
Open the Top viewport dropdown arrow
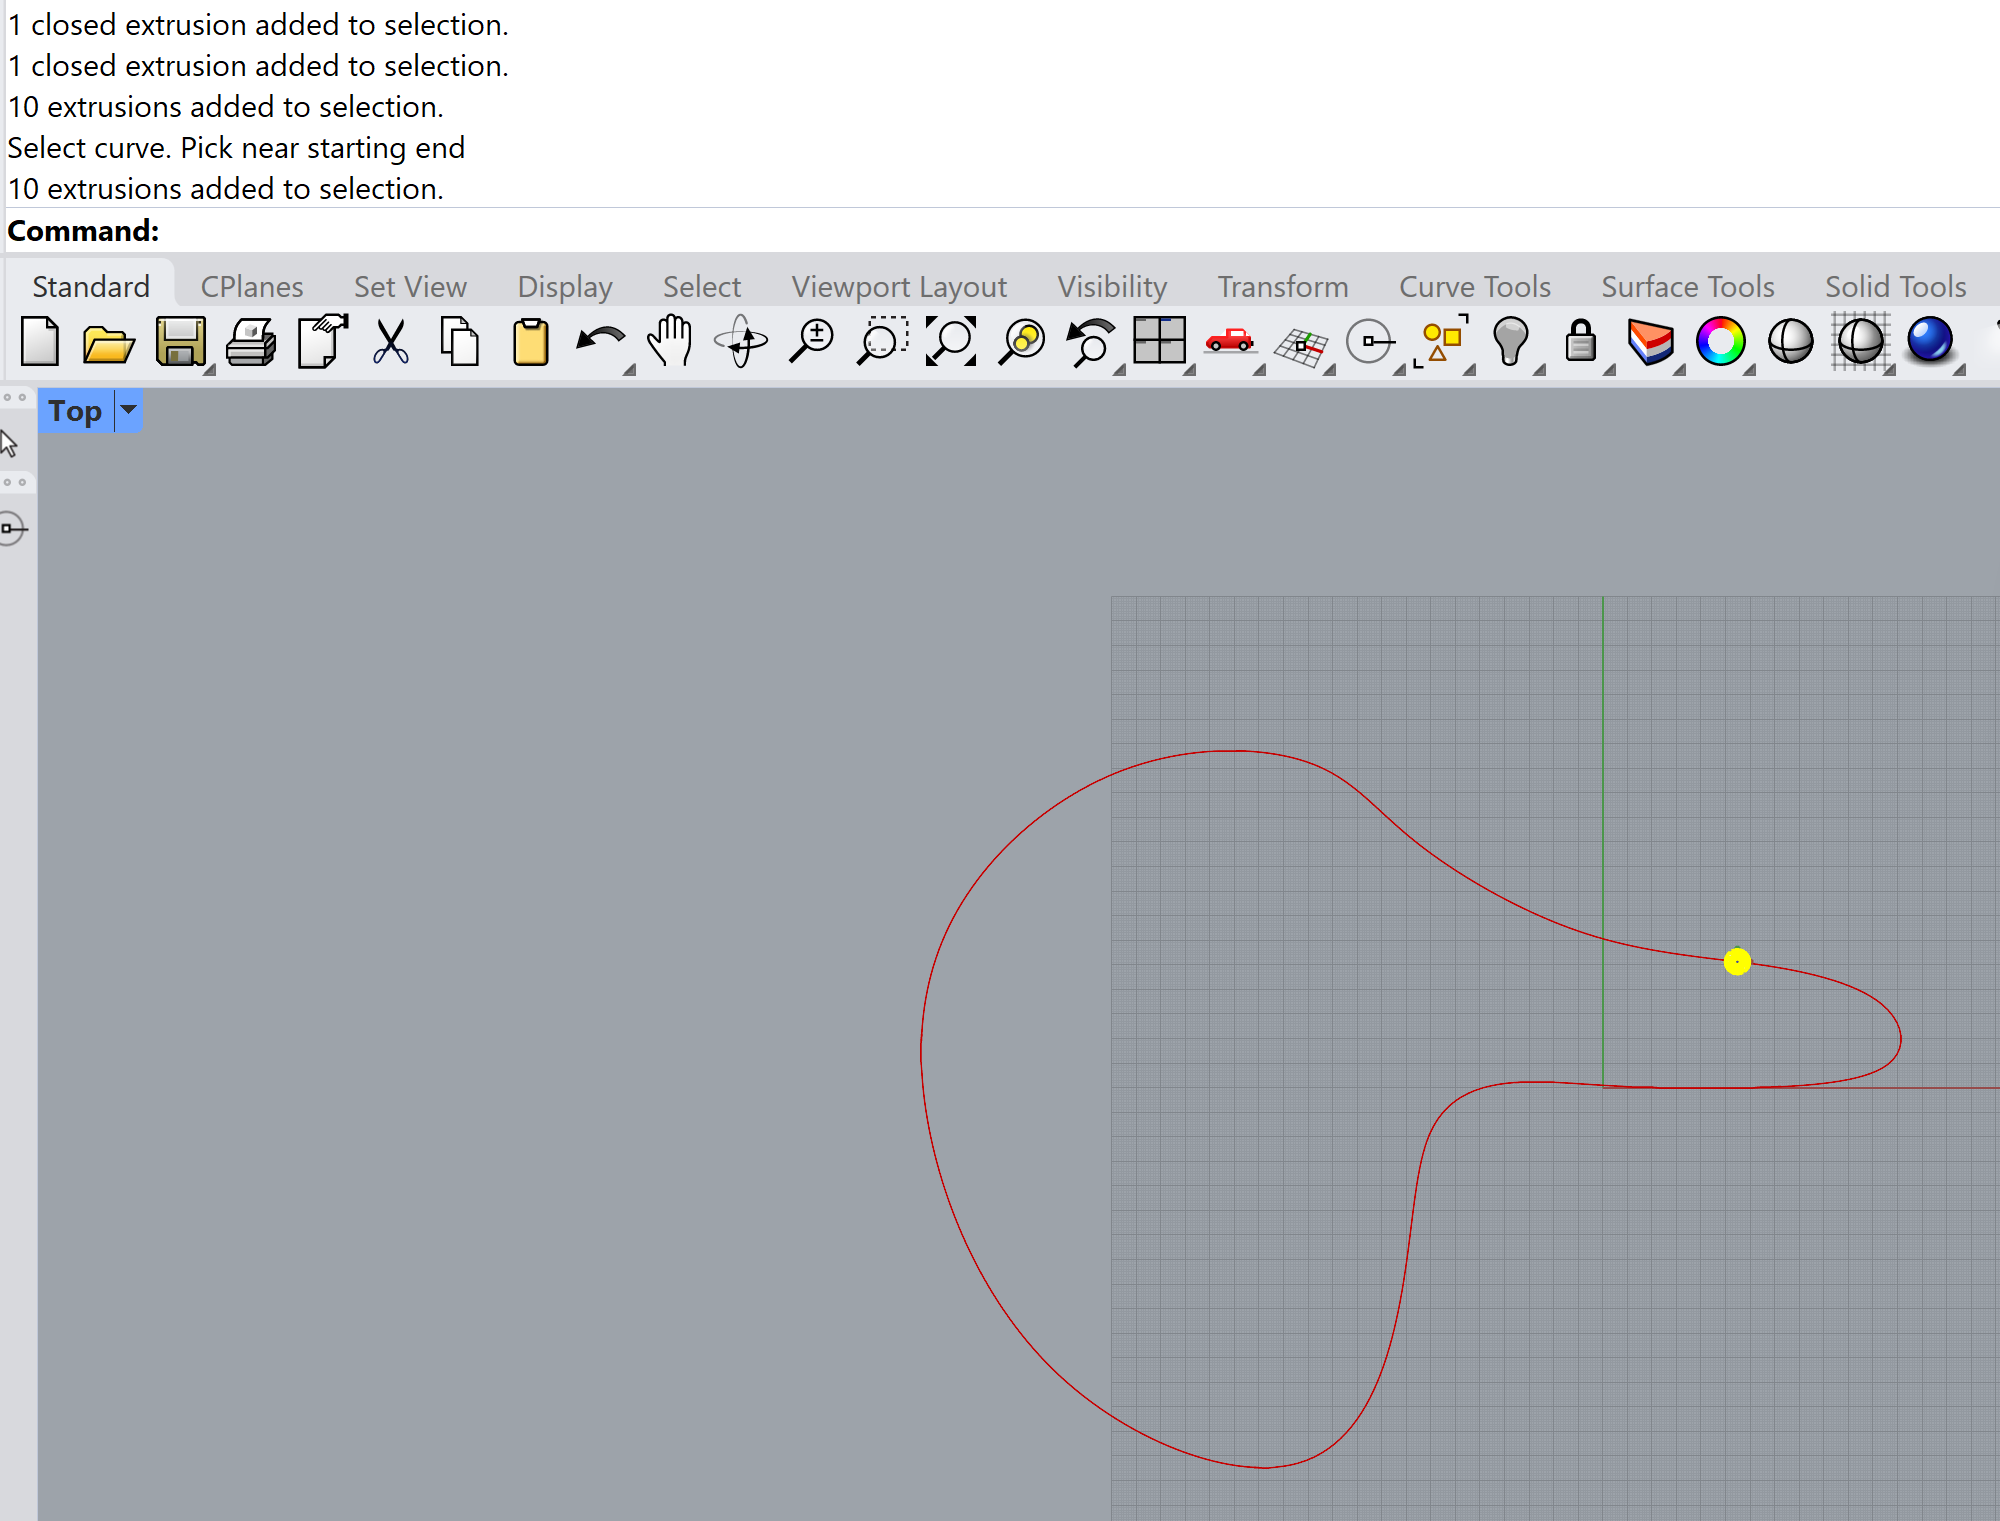[129, 410]
